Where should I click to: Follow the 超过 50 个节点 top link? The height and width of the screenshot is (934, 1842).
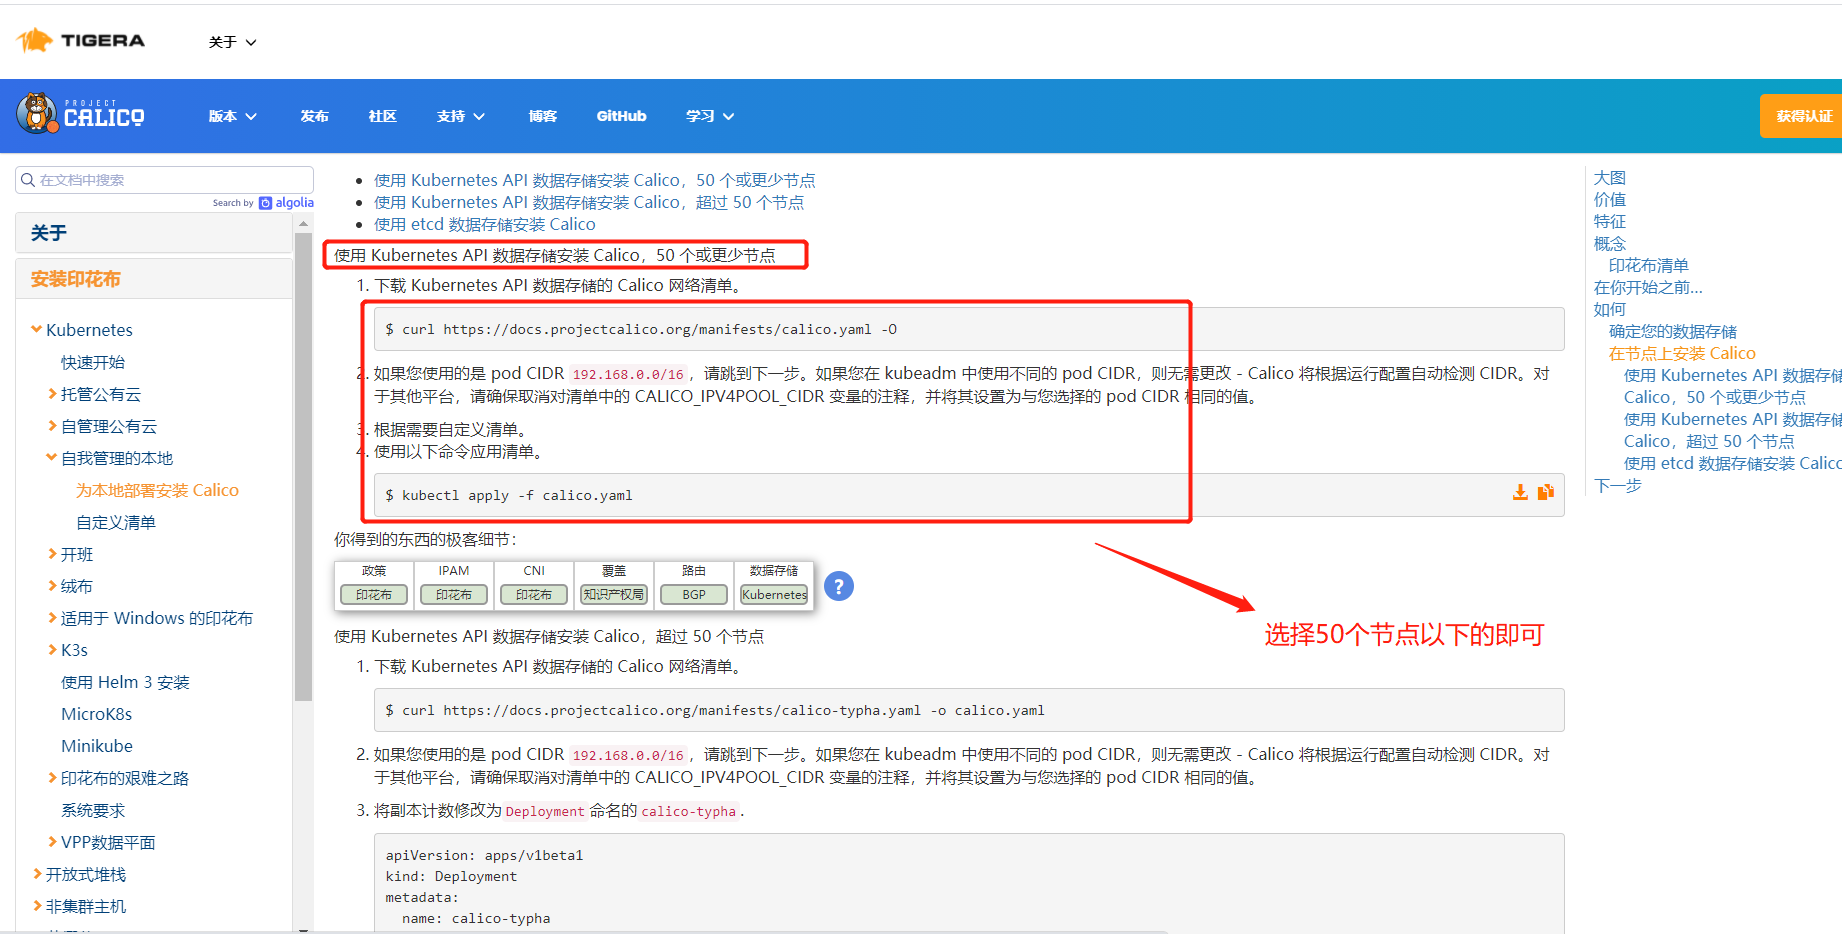pos(588,202)
